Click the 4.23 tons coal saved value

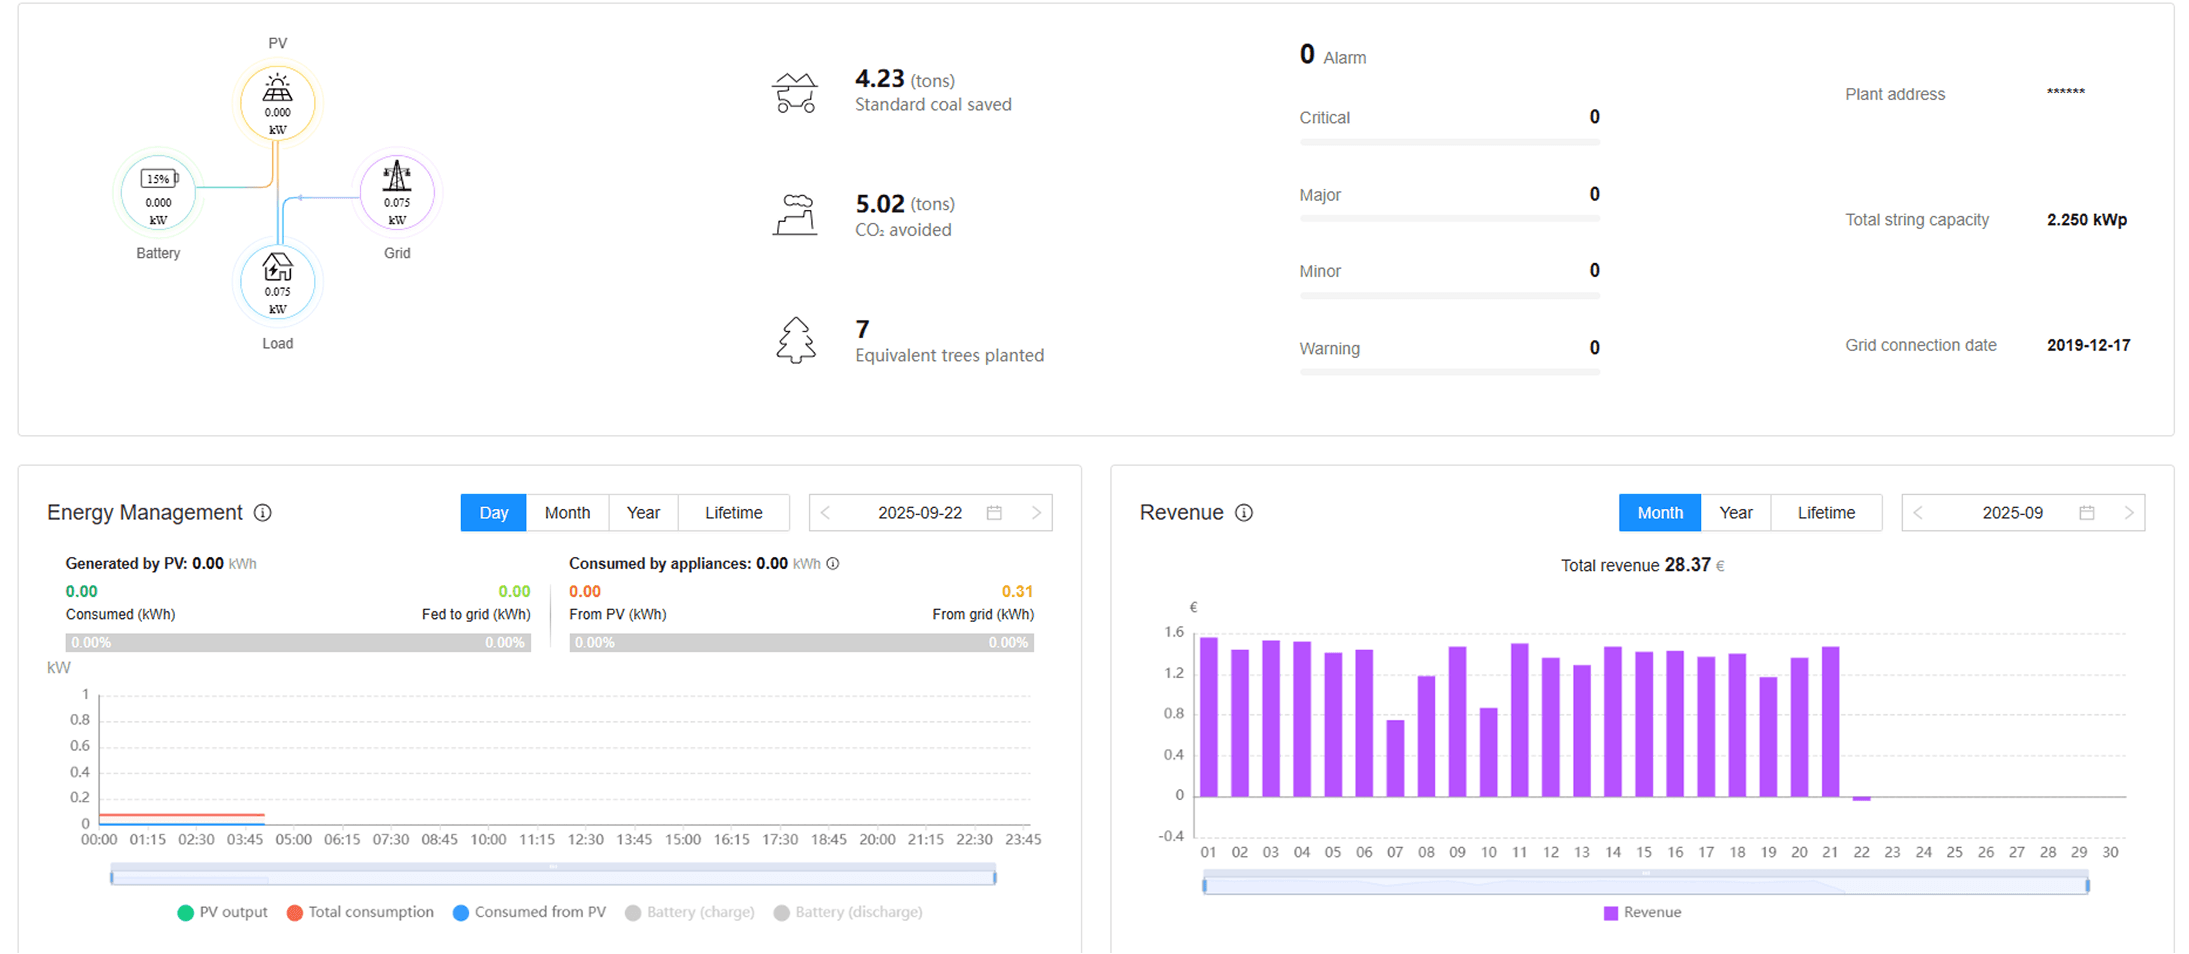point(905,79)
